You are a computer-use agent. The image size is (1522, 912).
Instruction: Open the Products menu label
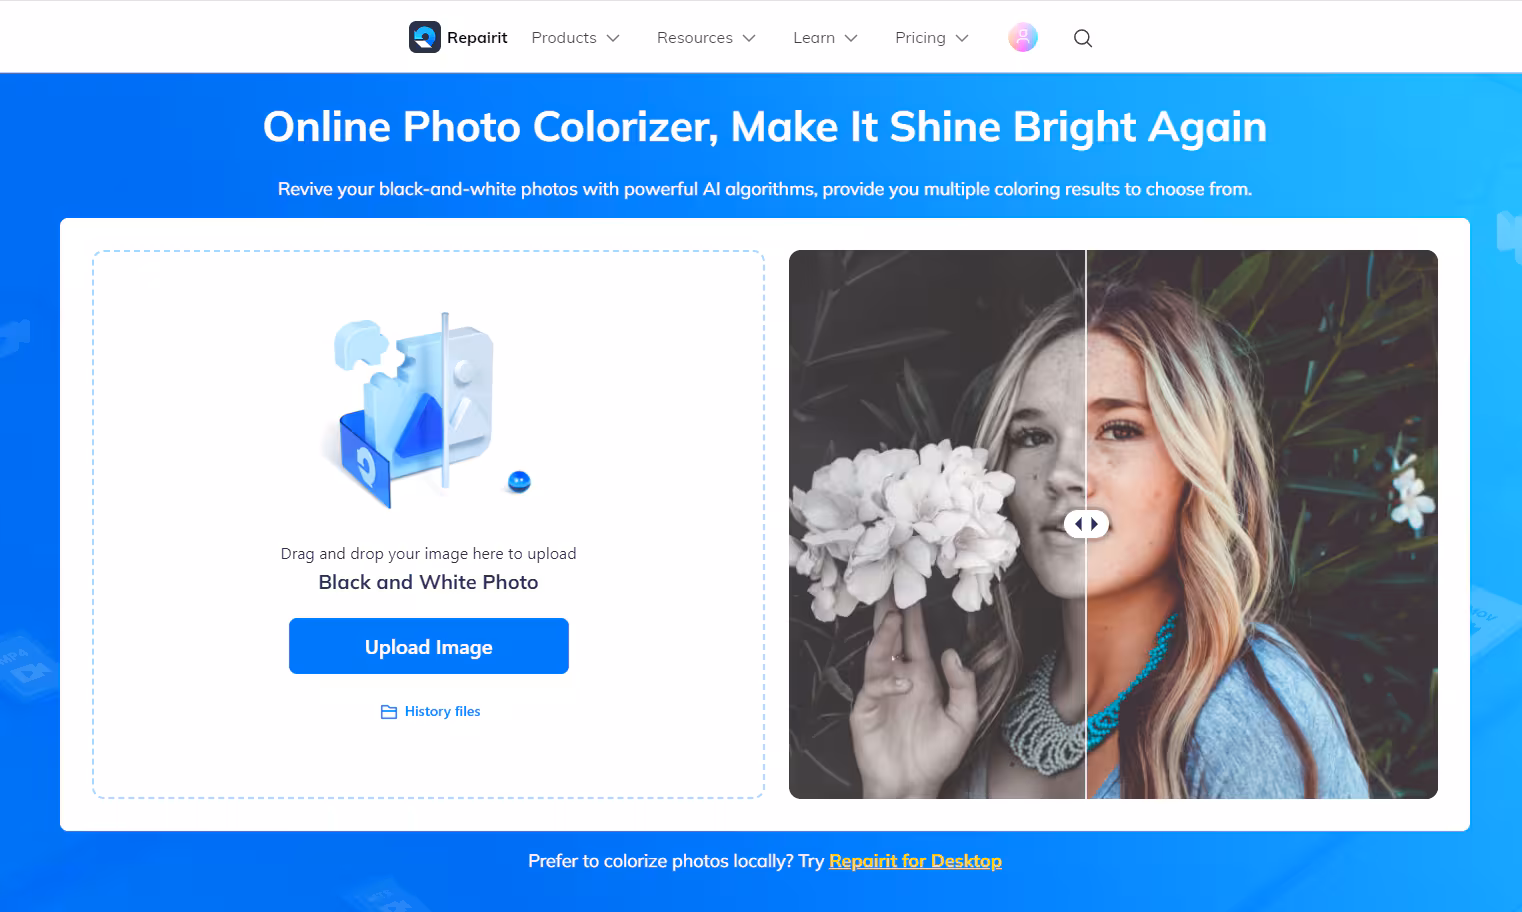pos(564,38)
